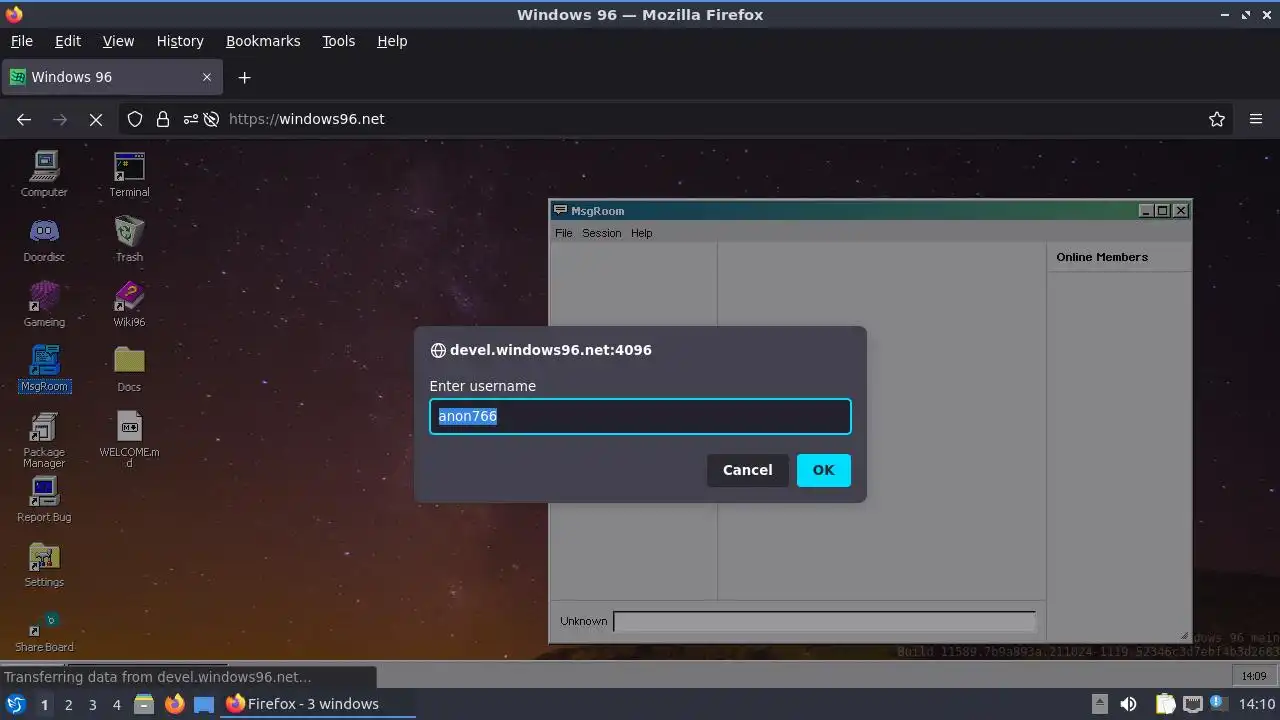Open a new tab with plus
The height and width of the screenshot is (720, 1280).
coord(244,77)
